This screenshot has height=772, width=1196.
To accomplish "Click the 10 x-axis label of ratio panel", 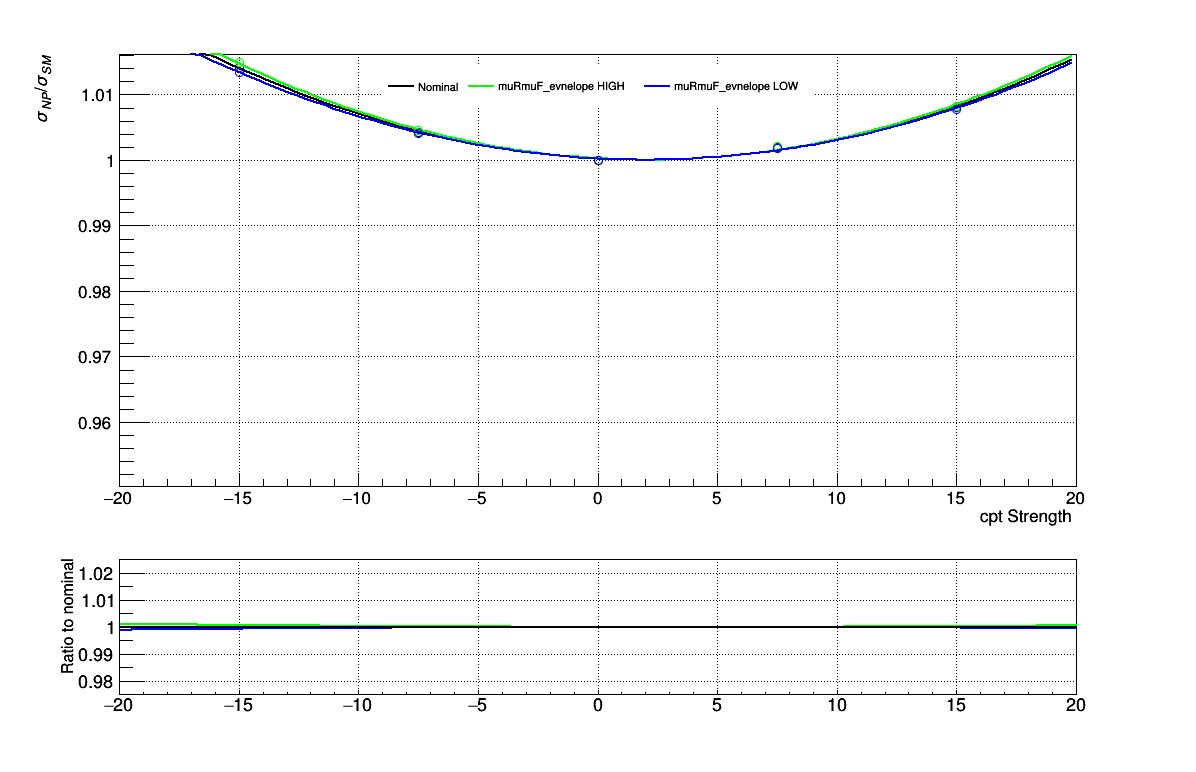I will [837, 706].
